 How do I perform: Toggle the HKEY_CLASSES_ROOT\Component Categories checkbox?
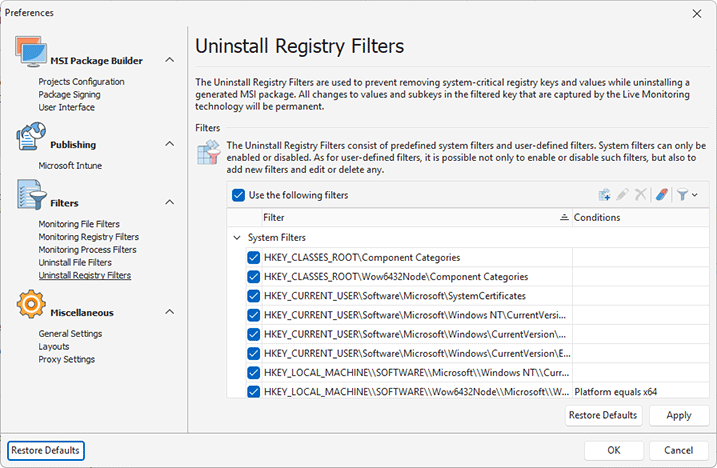click(253, 258)
